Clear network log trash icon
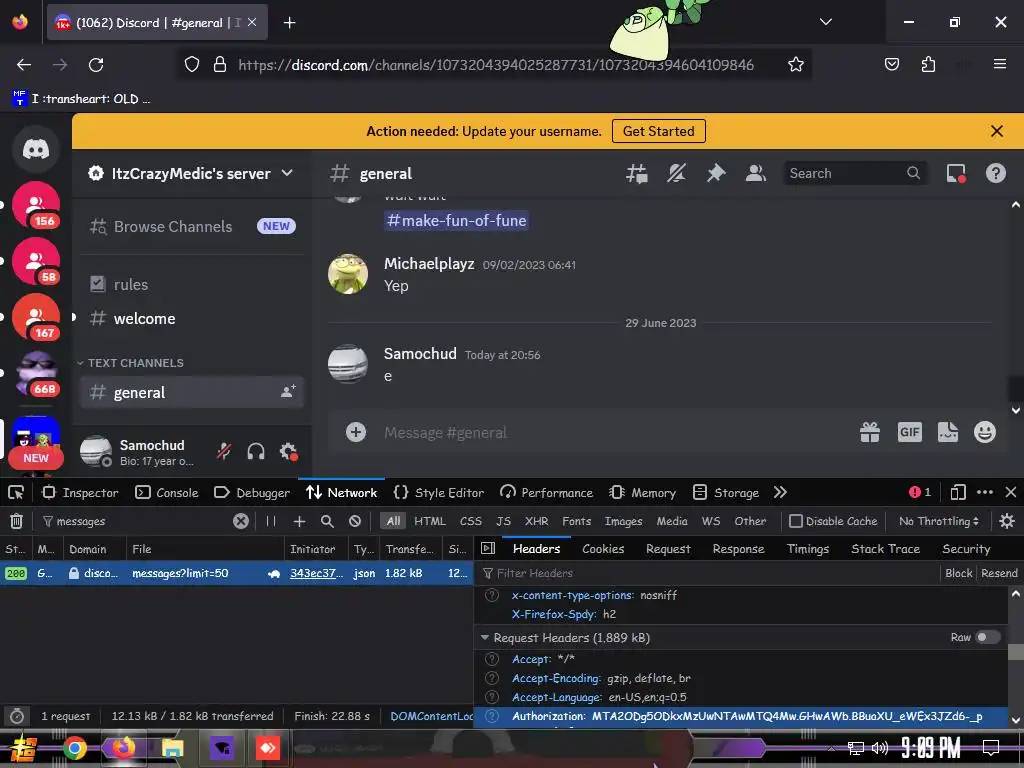This screenshot has height=768, width=1024. click(16, 521)
